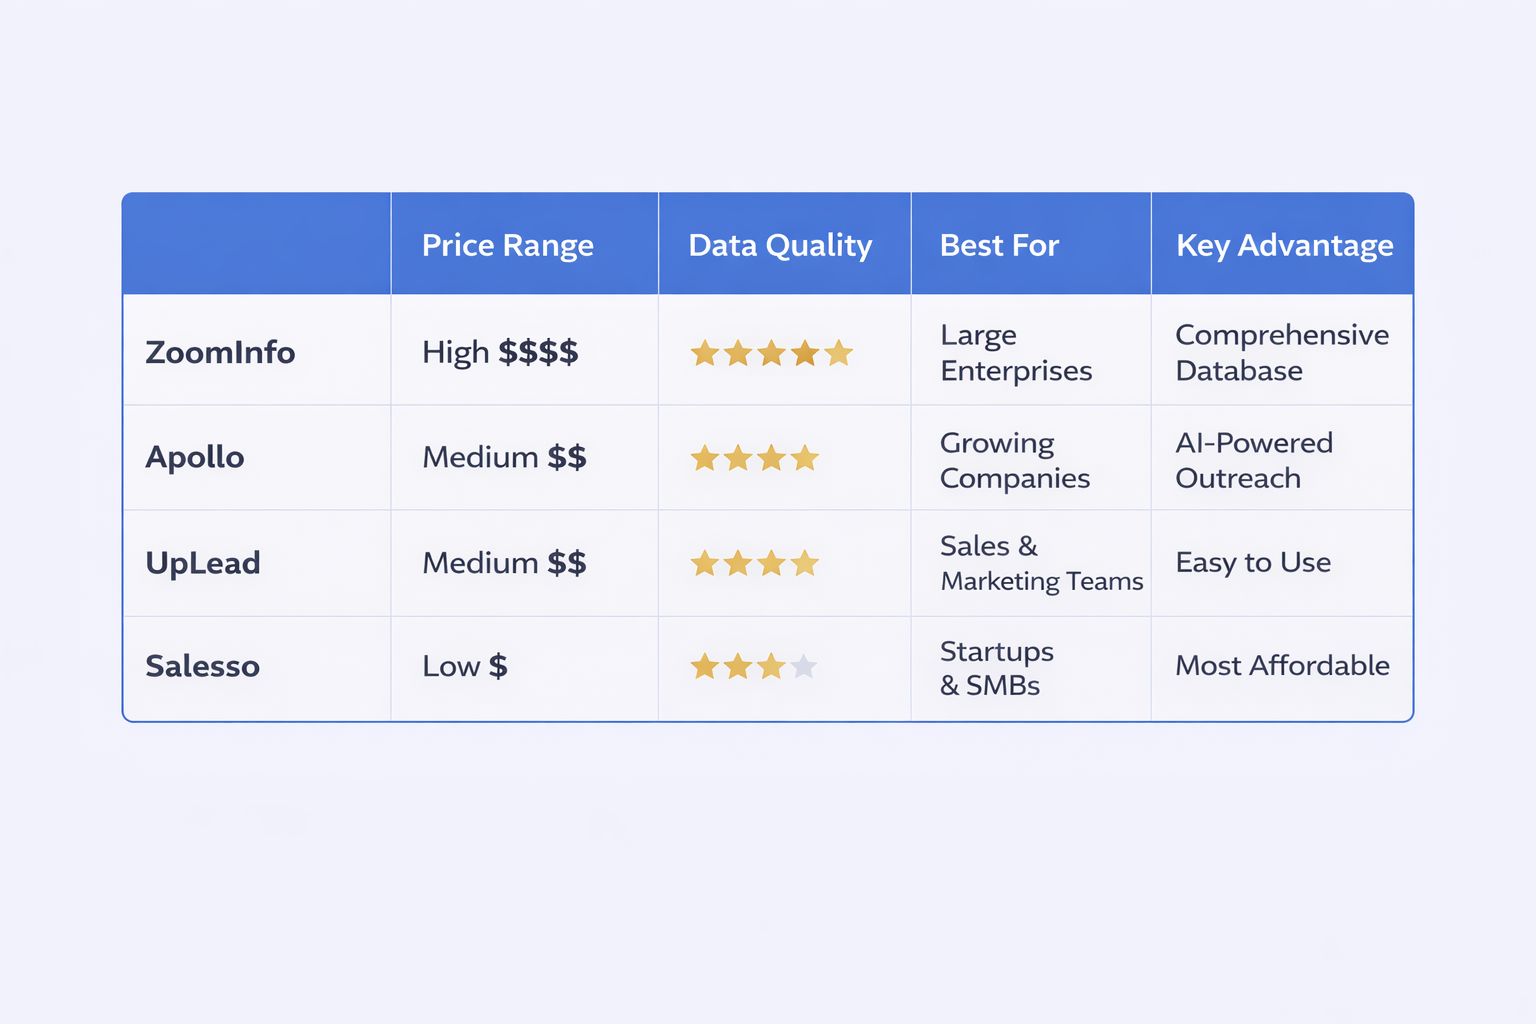Screen dimensions: 1536x1024
Task: Click the first star in Apollo row
Action: pyautogui.click(x=705, y=459)
